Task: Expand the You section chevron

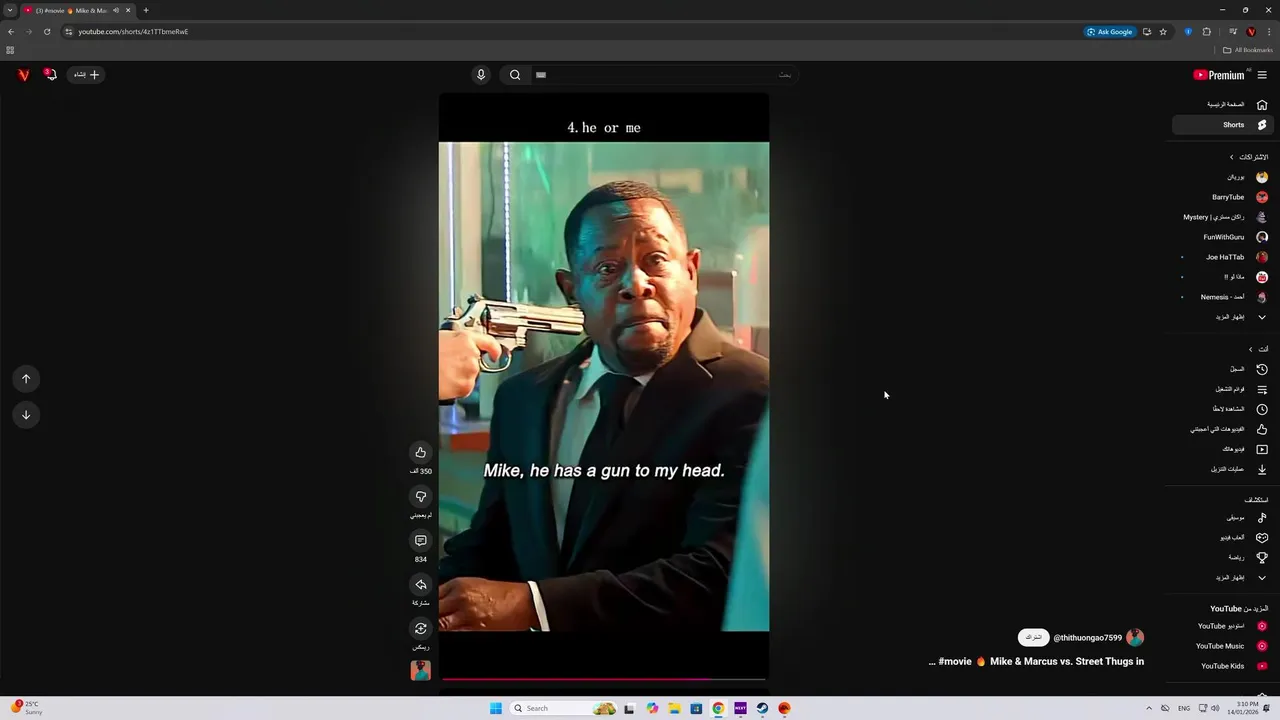Action: coord(1250,349)
